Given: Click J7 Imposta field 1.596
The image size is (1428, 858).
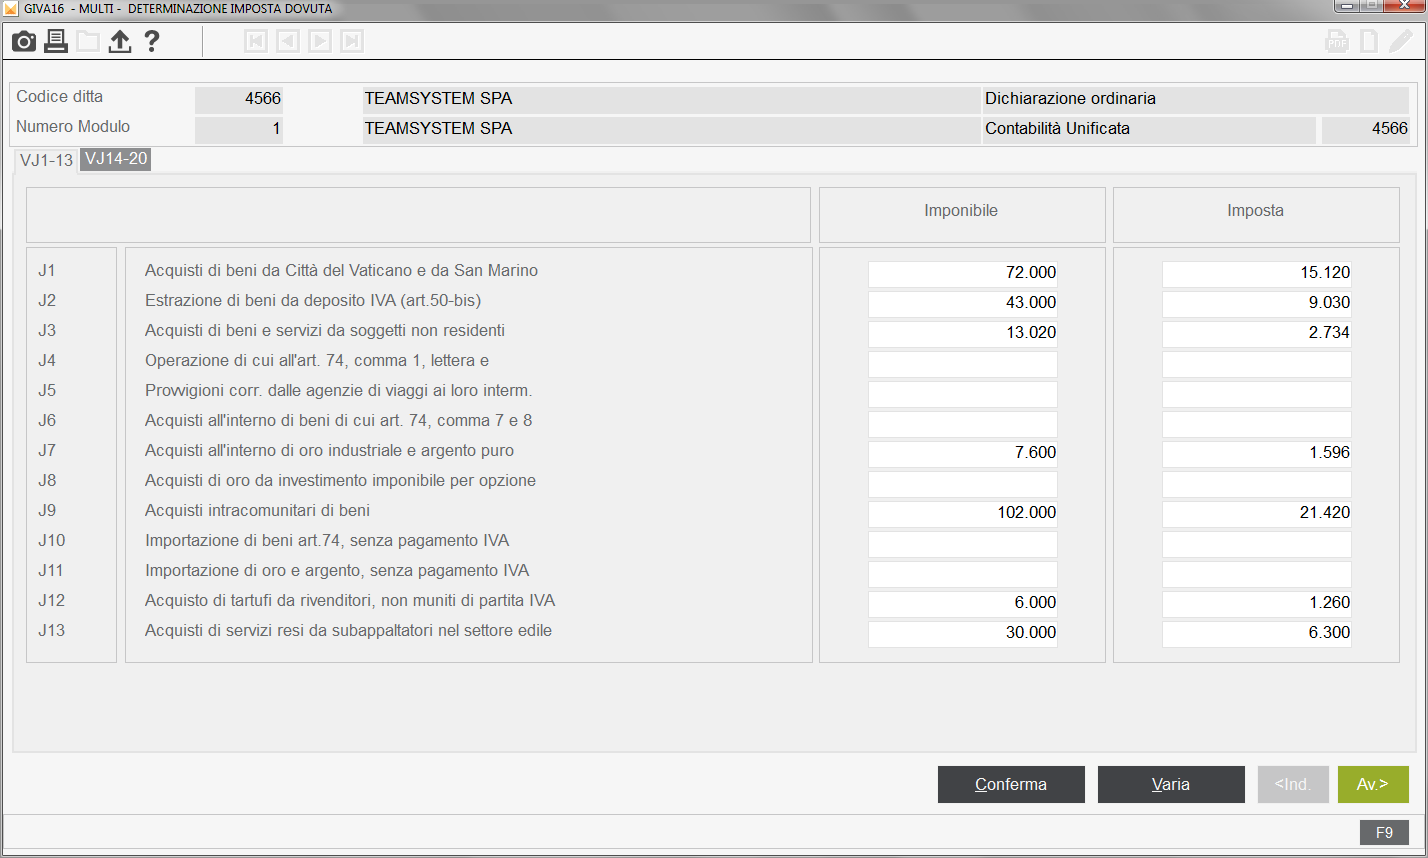Looking at the screenshot, I should point(1257,453).
